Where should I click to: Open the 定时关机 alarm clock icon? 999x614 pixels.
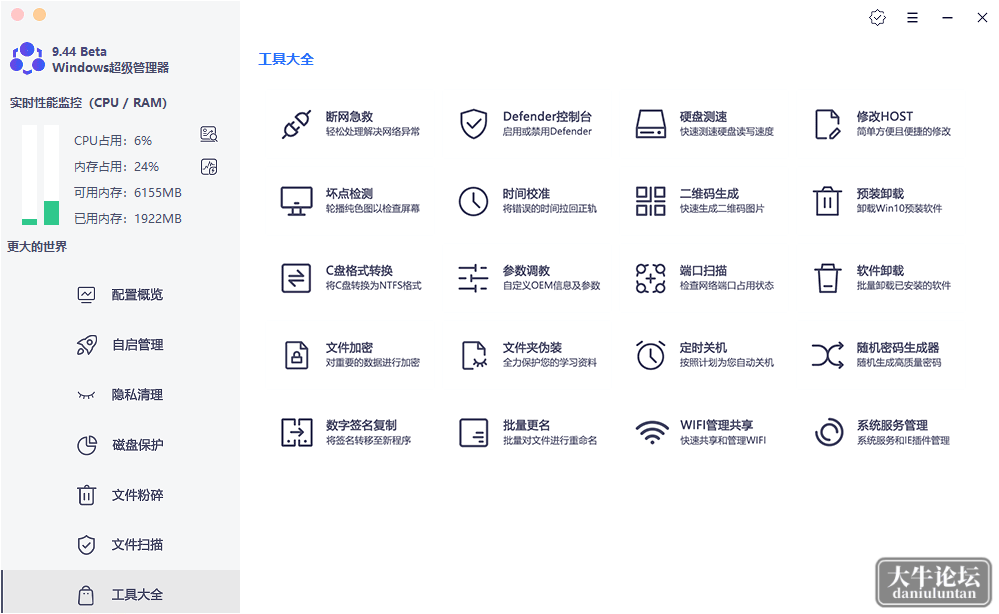click(x=650, y=355)
